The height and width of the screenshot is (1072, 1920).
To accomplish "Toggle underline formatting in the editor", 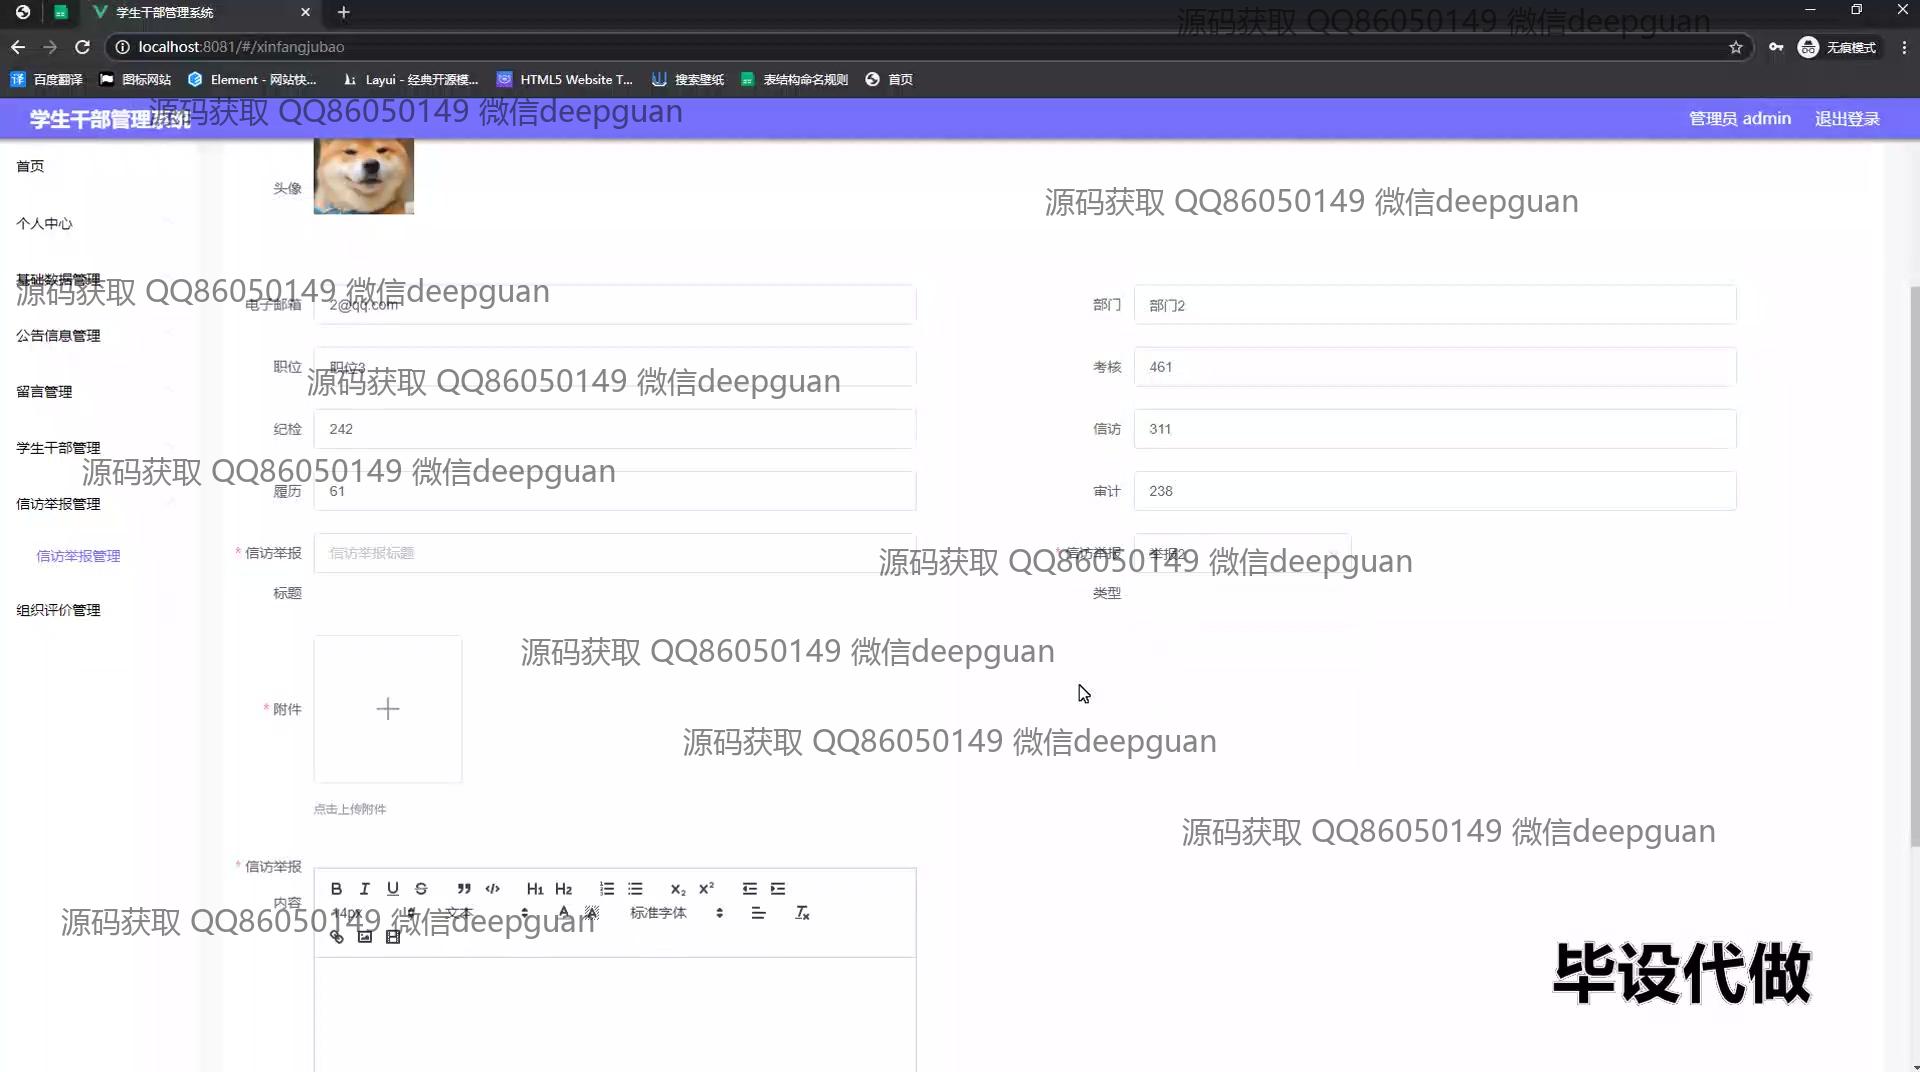I will (x=393, y=888).
